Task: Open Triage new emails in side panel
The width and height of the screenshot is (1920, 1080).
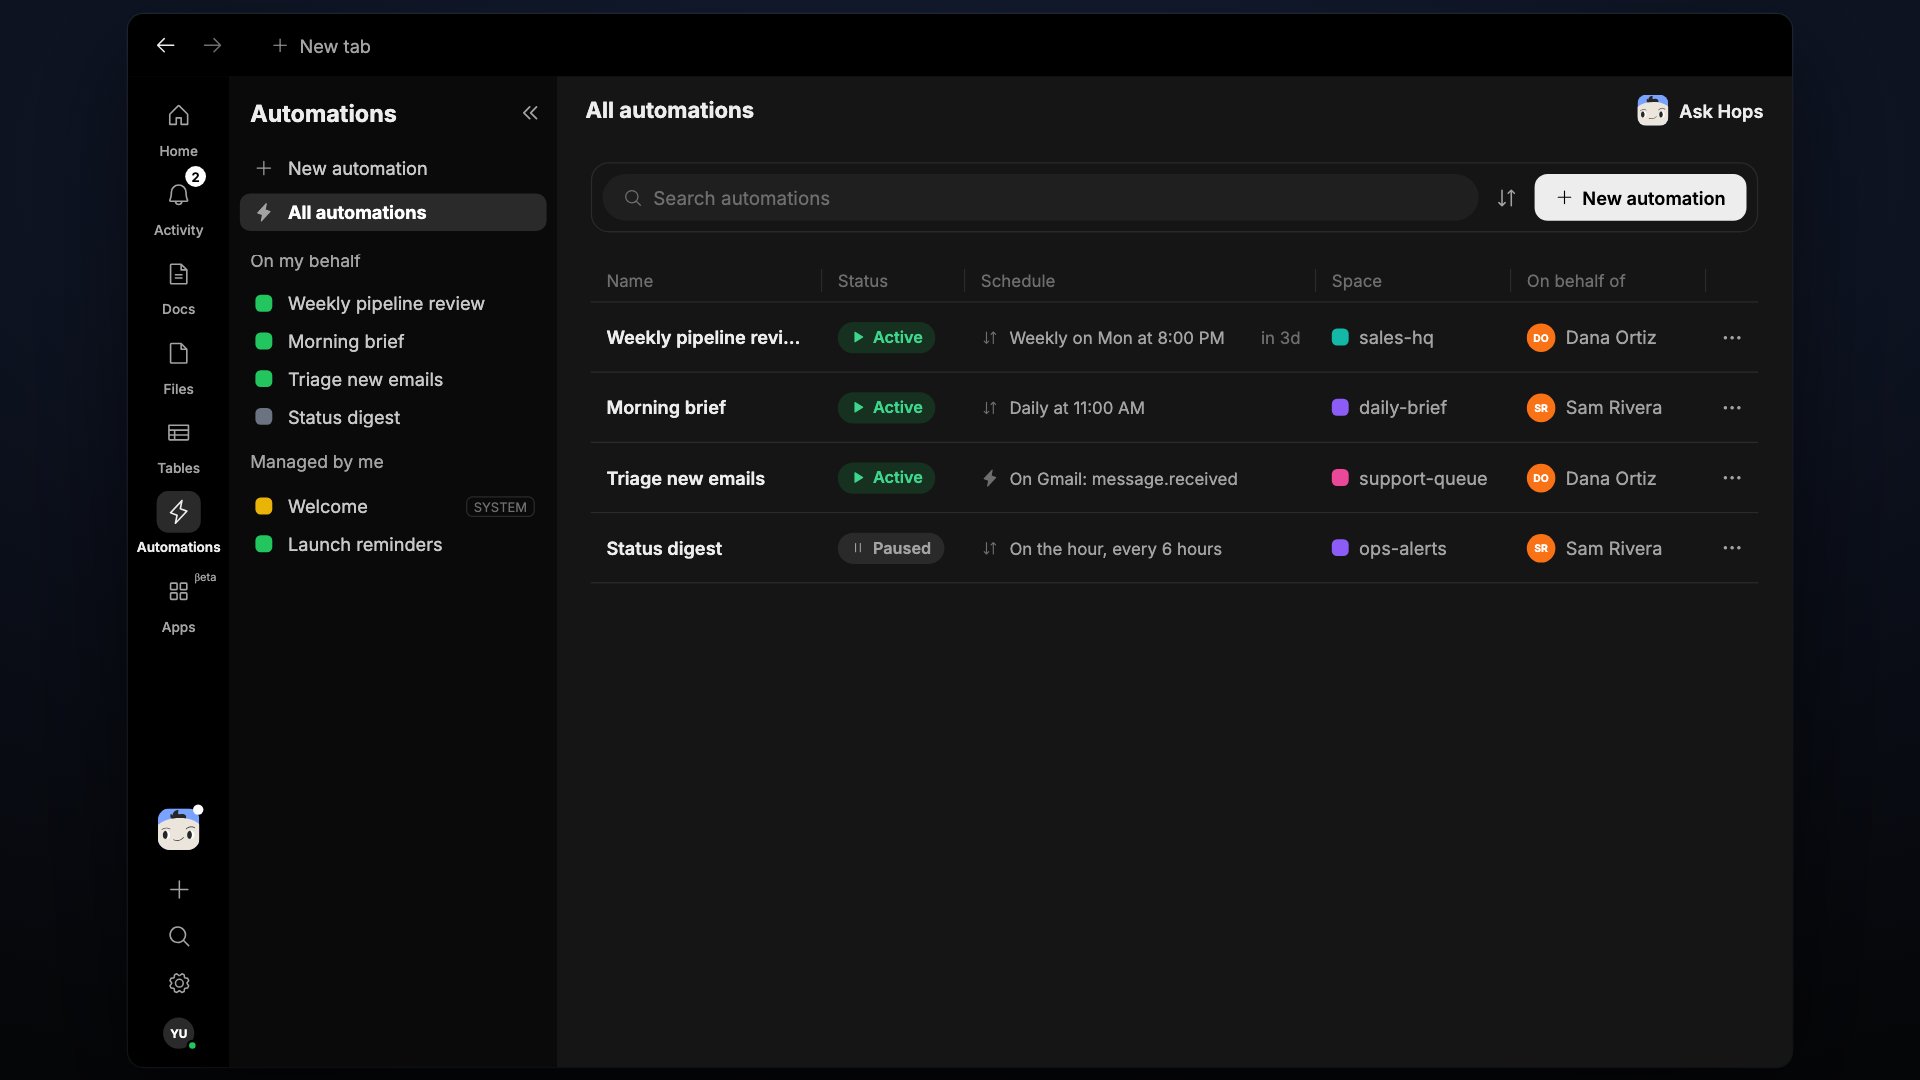Action: [x=393, y=380]
